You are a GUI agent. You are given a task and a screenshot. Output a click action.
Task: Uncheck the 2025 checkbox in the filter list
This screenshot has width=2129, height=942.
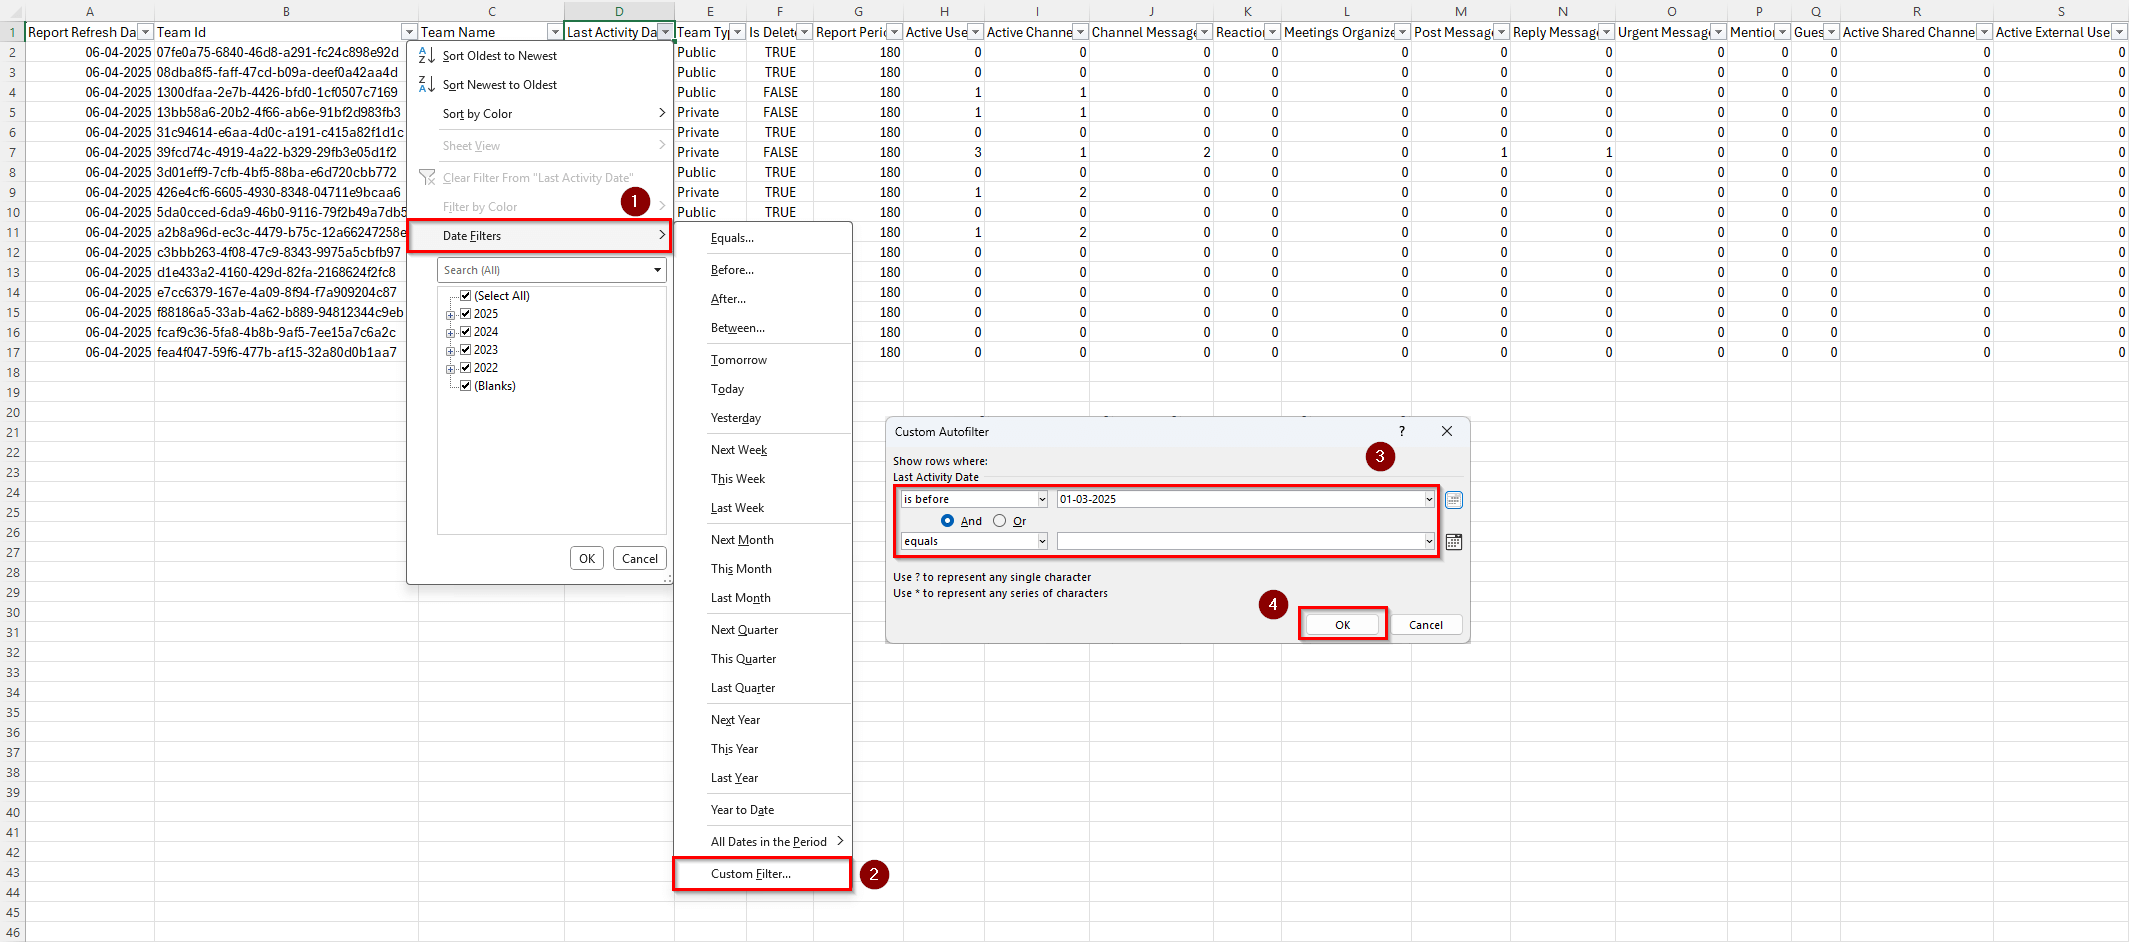(466, 313)
